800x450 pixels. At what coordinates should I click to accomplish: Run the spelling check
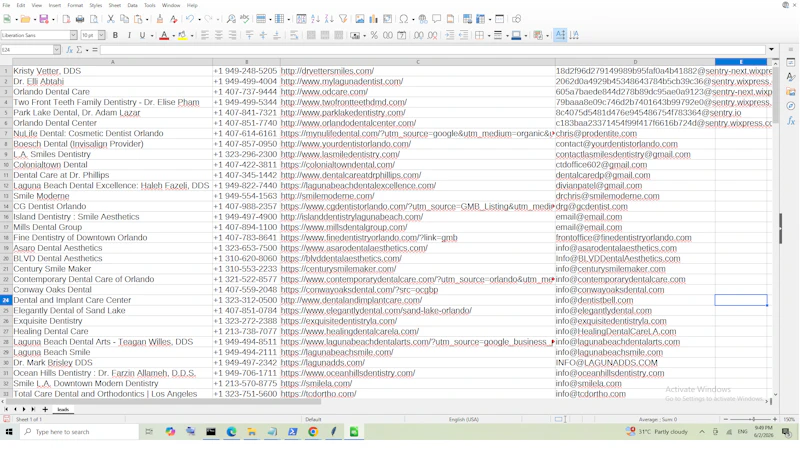click(245, 19)
